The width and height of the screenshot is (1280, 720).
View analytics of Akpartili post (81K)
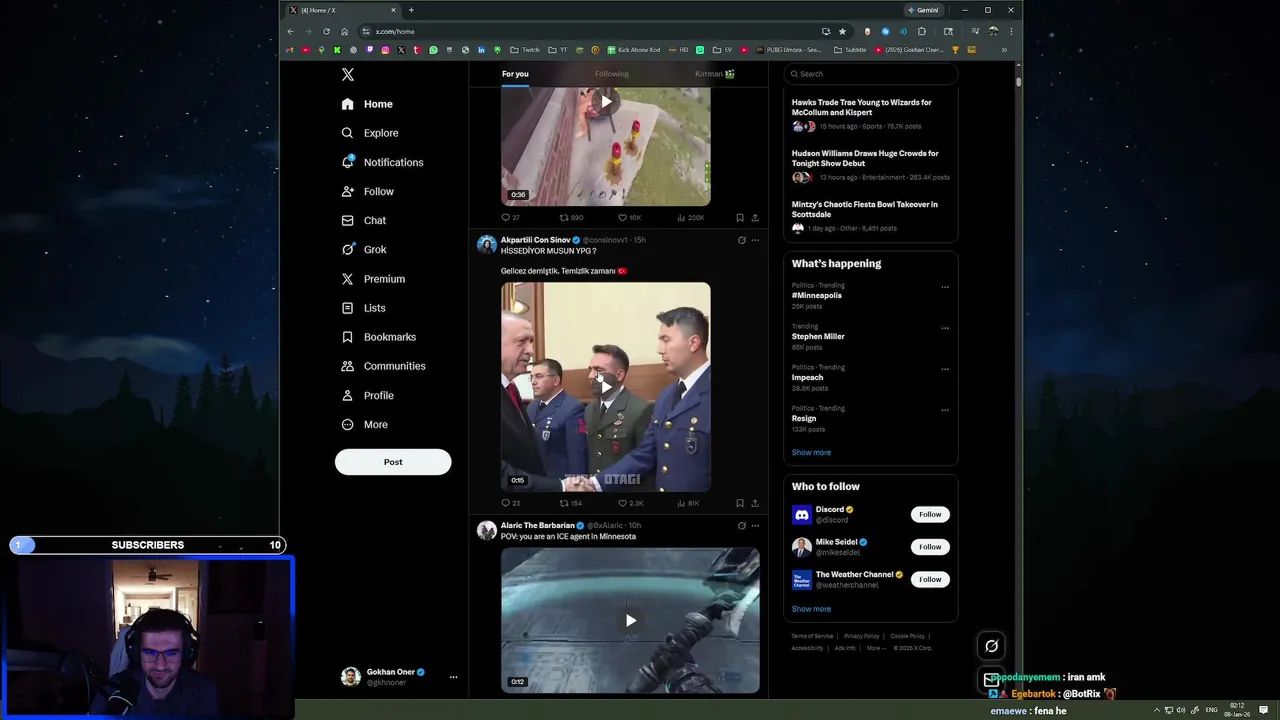click(x=687, y=503)
